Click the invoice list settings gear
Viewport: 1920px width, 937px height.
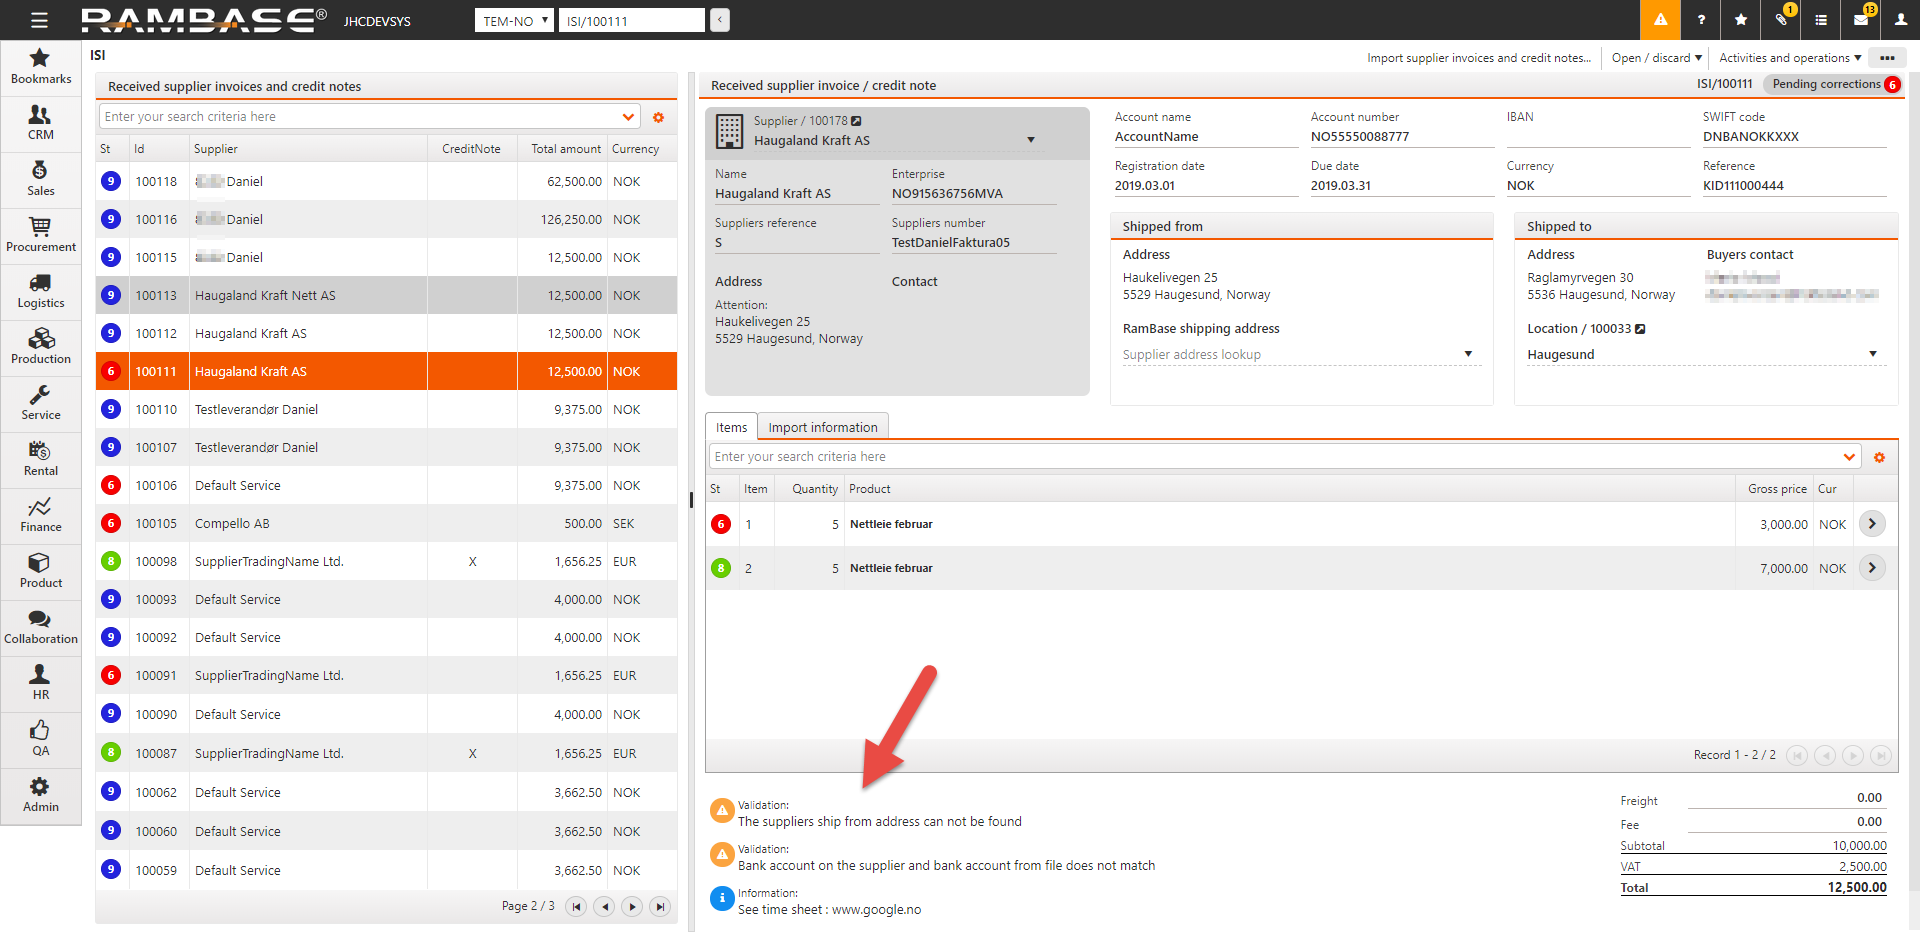tap(658, 118)
